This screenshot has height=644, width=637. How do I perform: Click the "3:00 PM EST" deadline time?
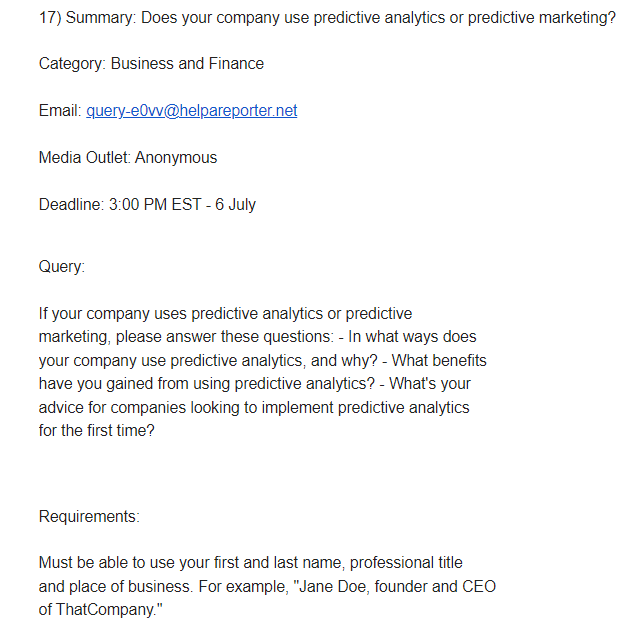tap(152, 205)
